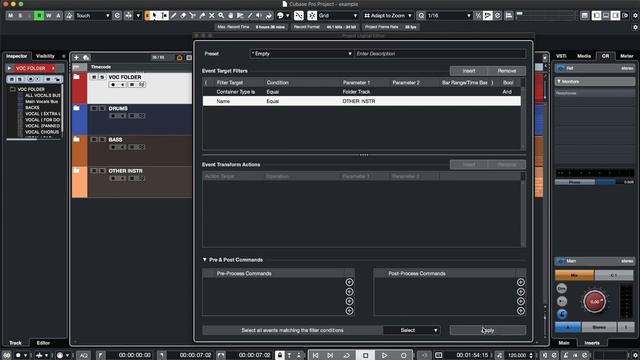Remove the selected Event Target Filter
This screenshot has height=360, width=640.
(x=507, y=71)
